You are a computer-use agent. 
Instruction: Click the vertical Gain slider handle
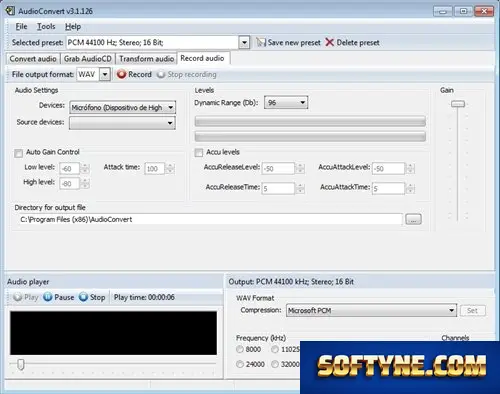click(458, 104)
